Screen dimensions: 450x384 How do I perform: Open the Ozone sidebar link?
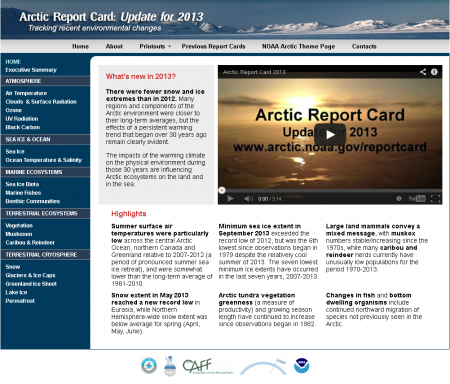14,110
